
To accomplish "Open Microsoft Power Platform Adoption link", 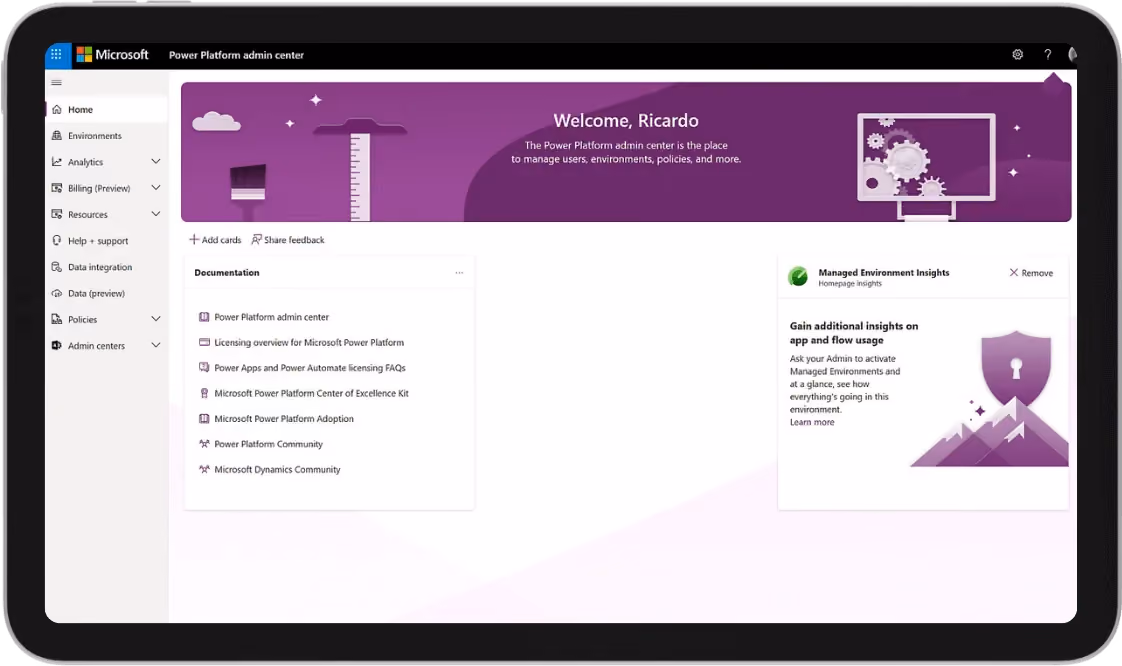I will coord(284,418).
